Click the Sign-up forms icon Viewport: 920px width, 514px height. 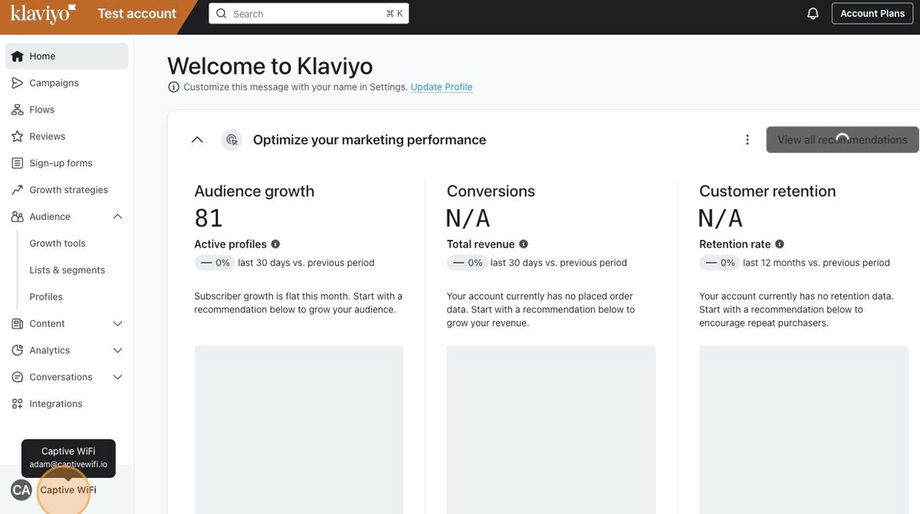[x=17, y=163]
